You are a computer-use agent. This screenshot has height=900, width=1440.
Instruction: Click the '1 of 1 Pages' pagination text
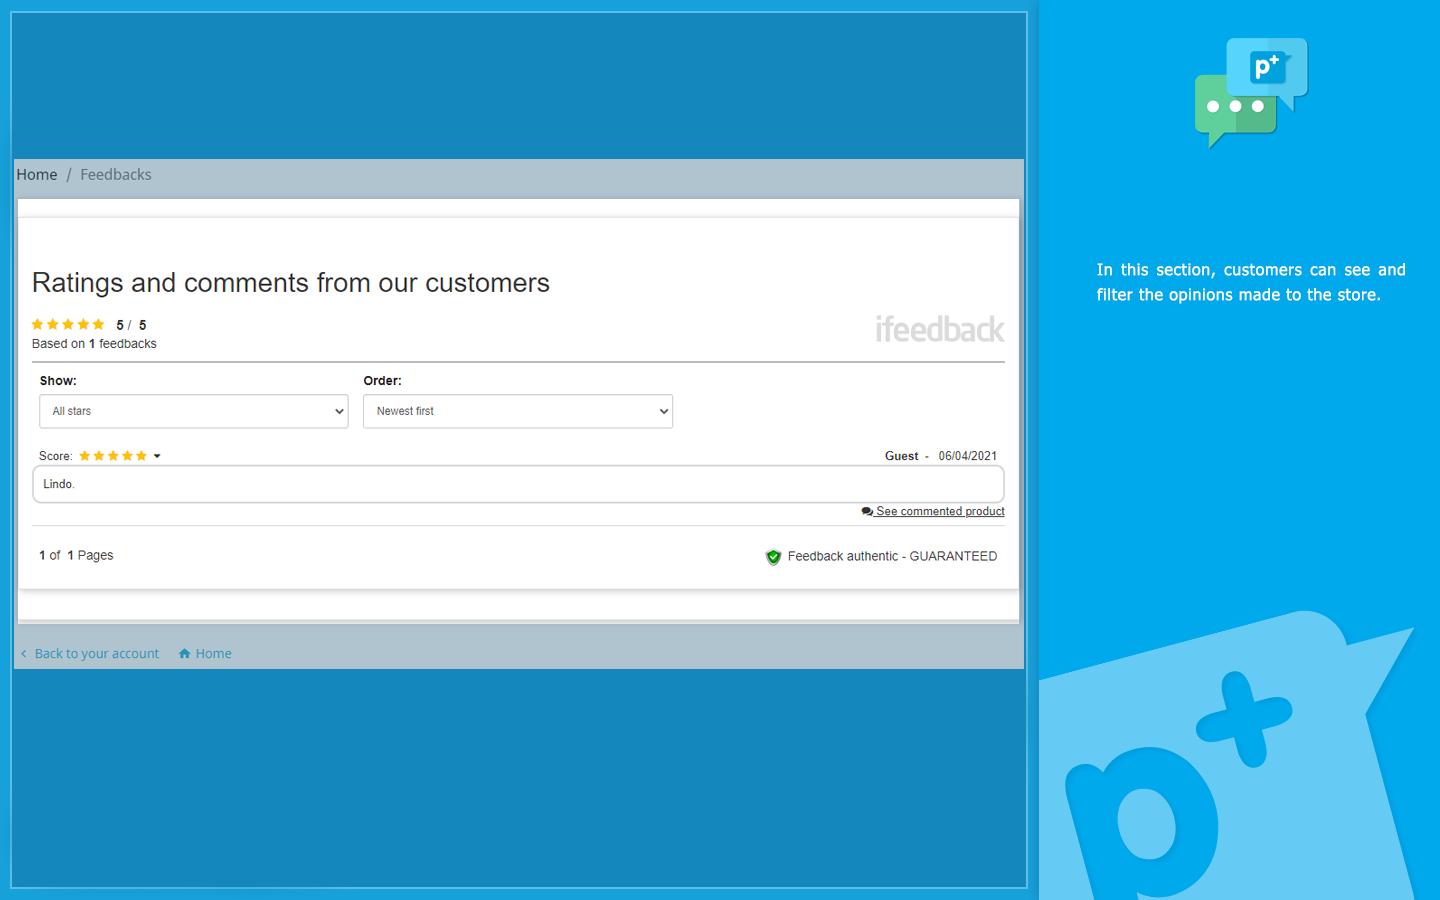[76, 555]
